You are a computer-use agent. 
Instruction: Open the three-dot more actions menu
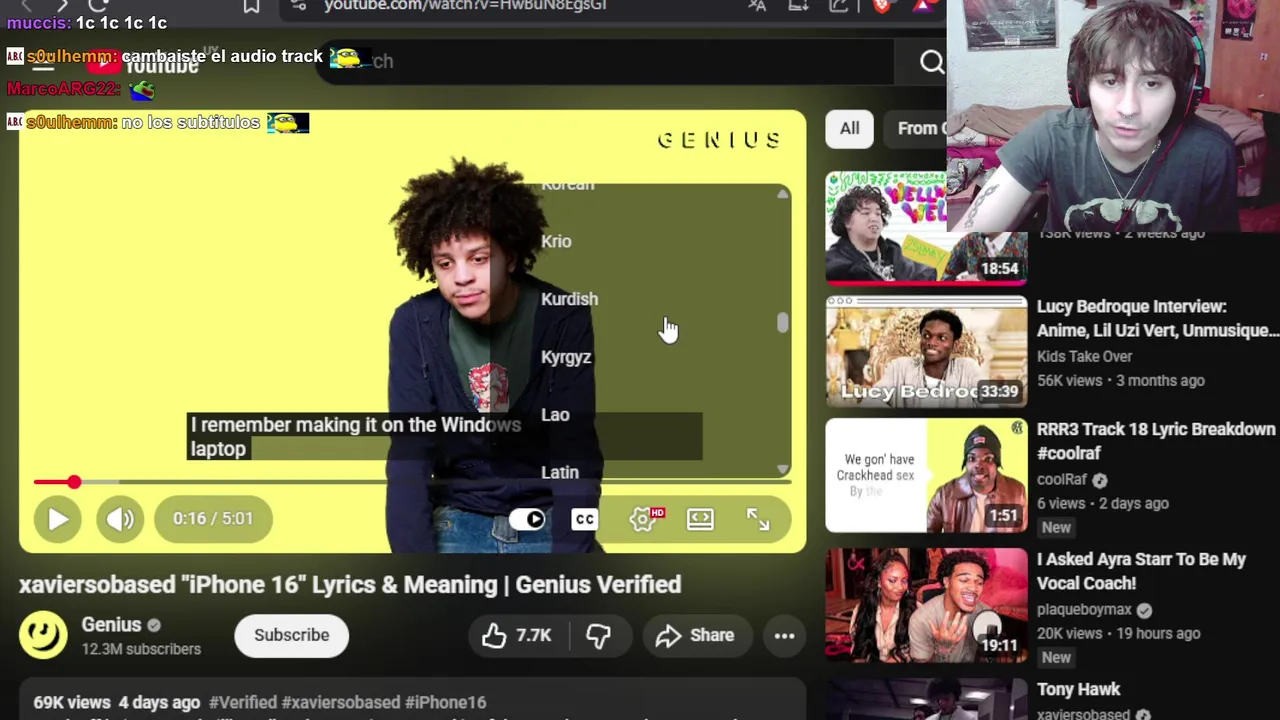point(784,635)
